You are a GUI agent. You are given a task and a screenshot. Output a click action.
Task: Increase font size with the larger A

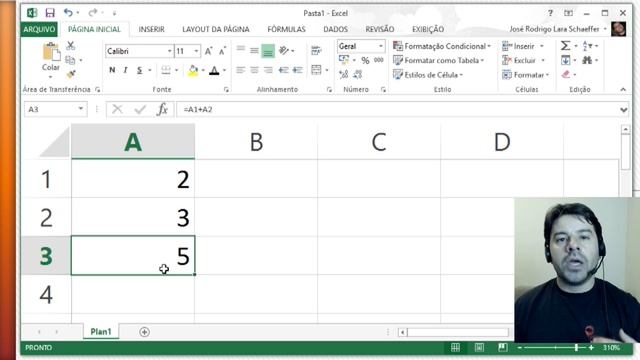coord(208,51)
